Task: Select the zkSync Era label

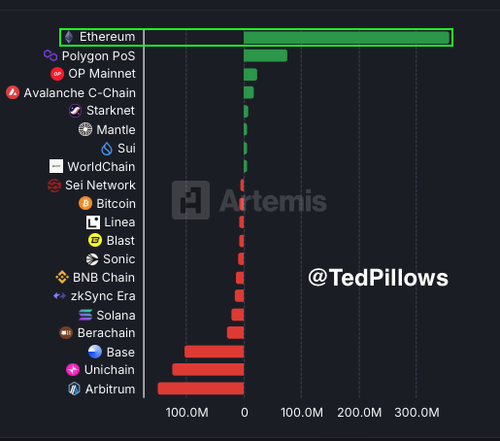Action: pos(103,296)
